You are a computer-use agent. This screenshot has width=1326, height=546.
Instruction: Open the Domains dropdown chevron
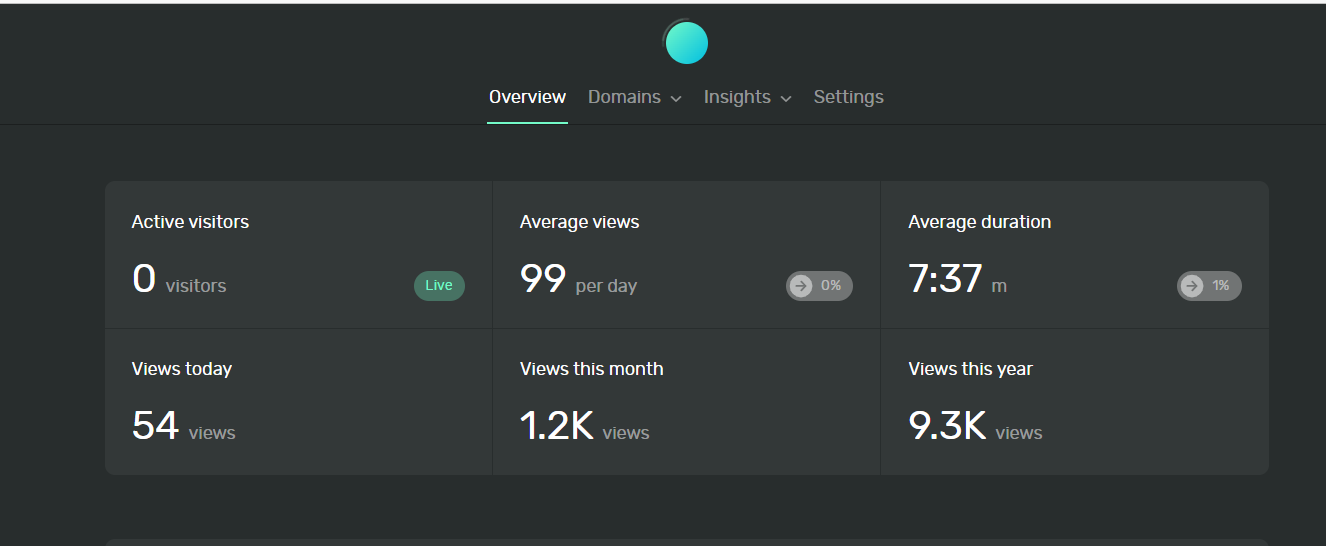pyautogui.click(x=676, y=98)
